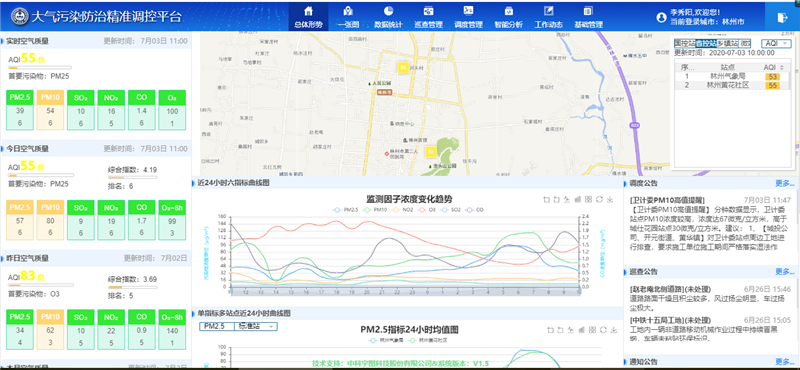Click the logout icon at top right
The width and height of the screenshot is (800, 370).
(782, 17)
